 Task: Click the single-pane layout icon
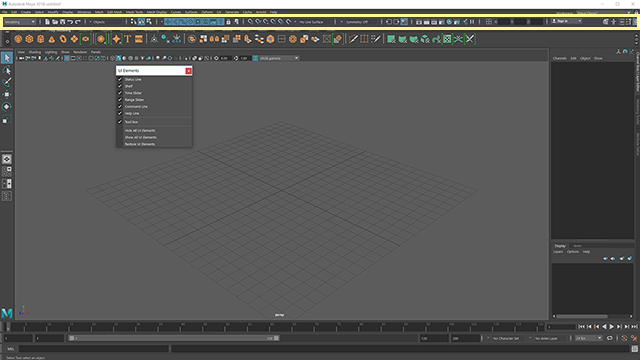tap(7, 159)
